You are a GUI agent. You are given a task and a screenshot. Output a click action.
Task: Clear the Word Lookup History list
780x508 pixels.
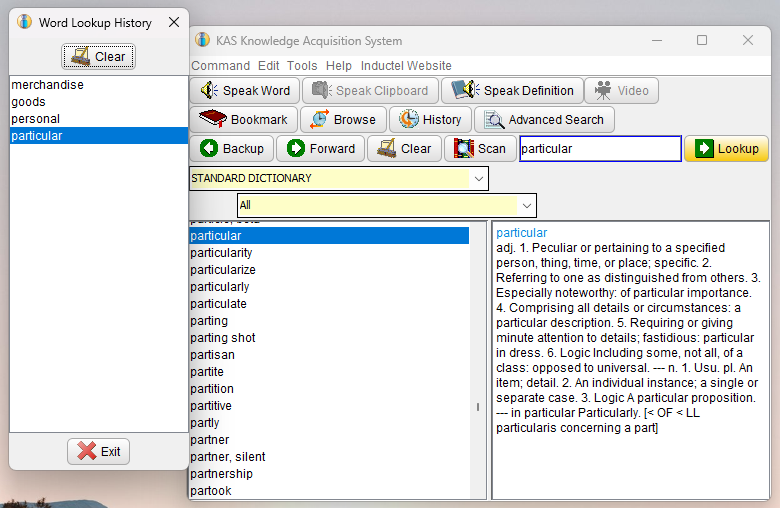click(98, 56)
